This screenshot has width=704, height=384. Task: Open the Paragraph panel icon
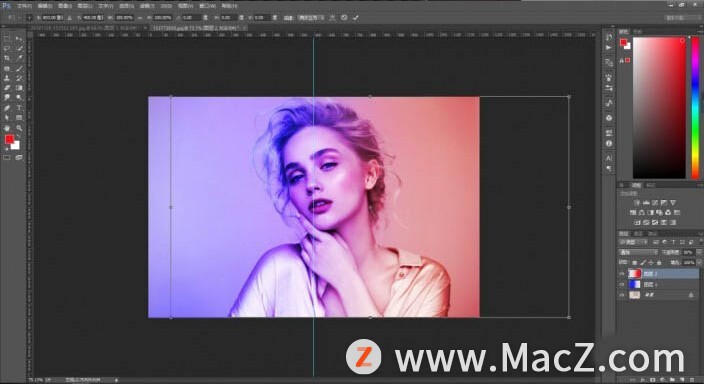pos(609,168)
